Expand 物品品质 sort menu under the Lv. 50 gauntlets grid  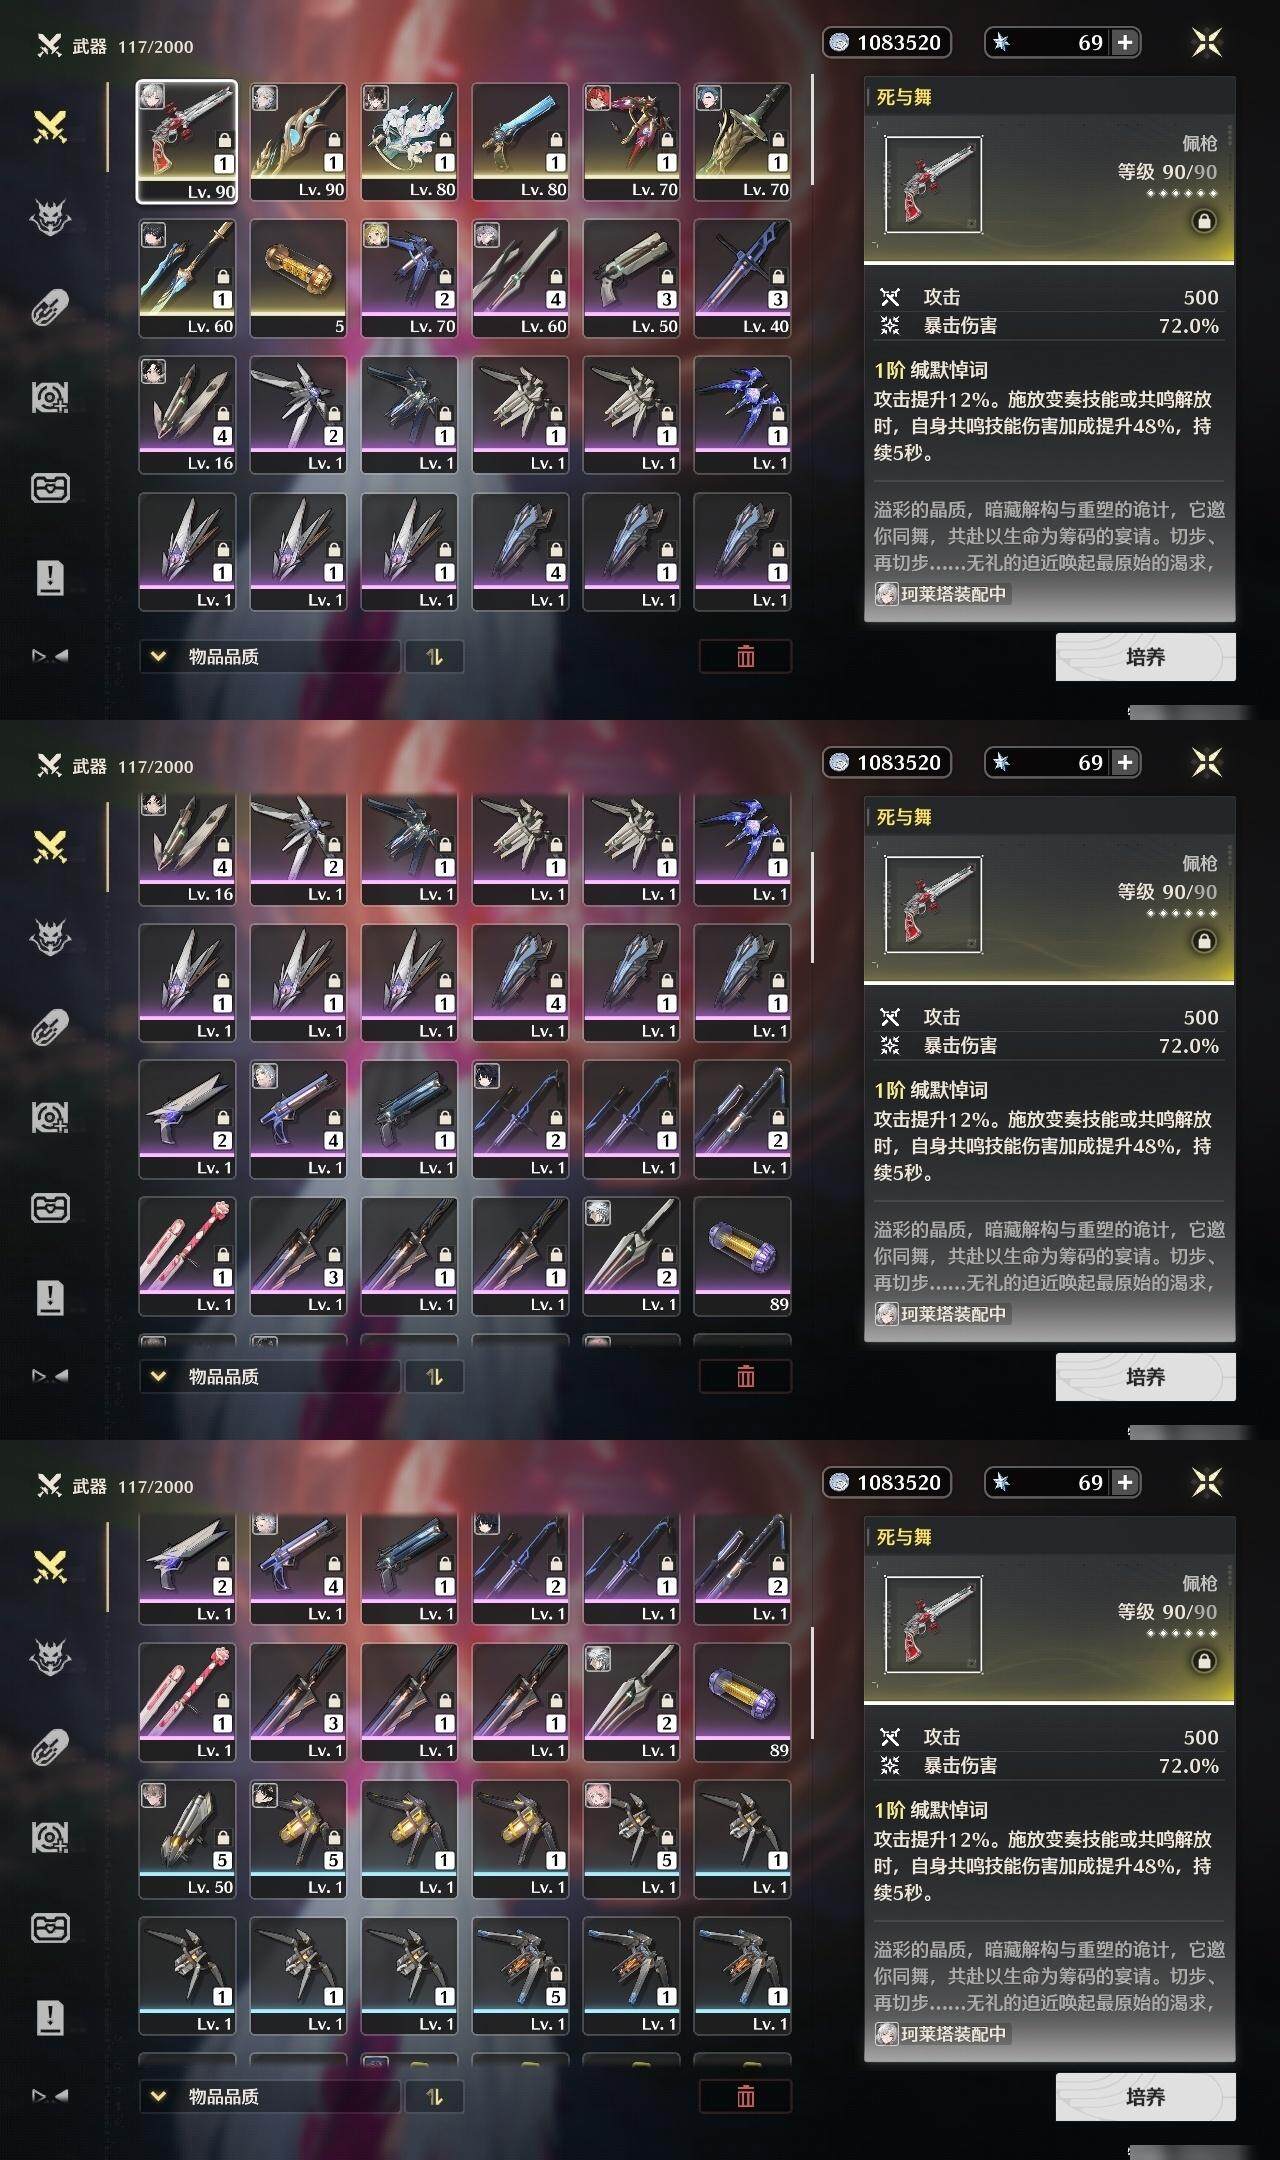pos(270,2097)
